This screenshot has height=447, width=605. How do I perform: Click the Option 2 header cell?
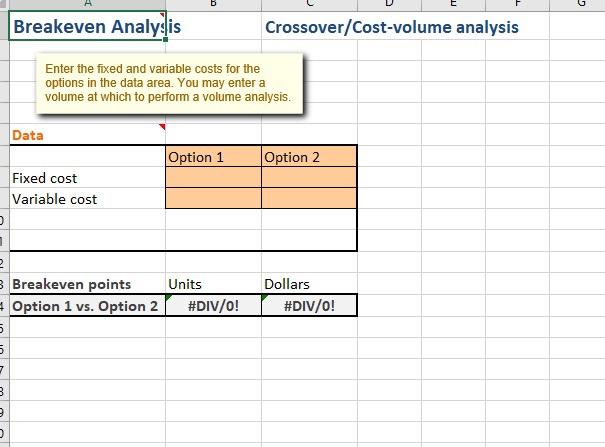pyautogui.click(x=309, y=157)
